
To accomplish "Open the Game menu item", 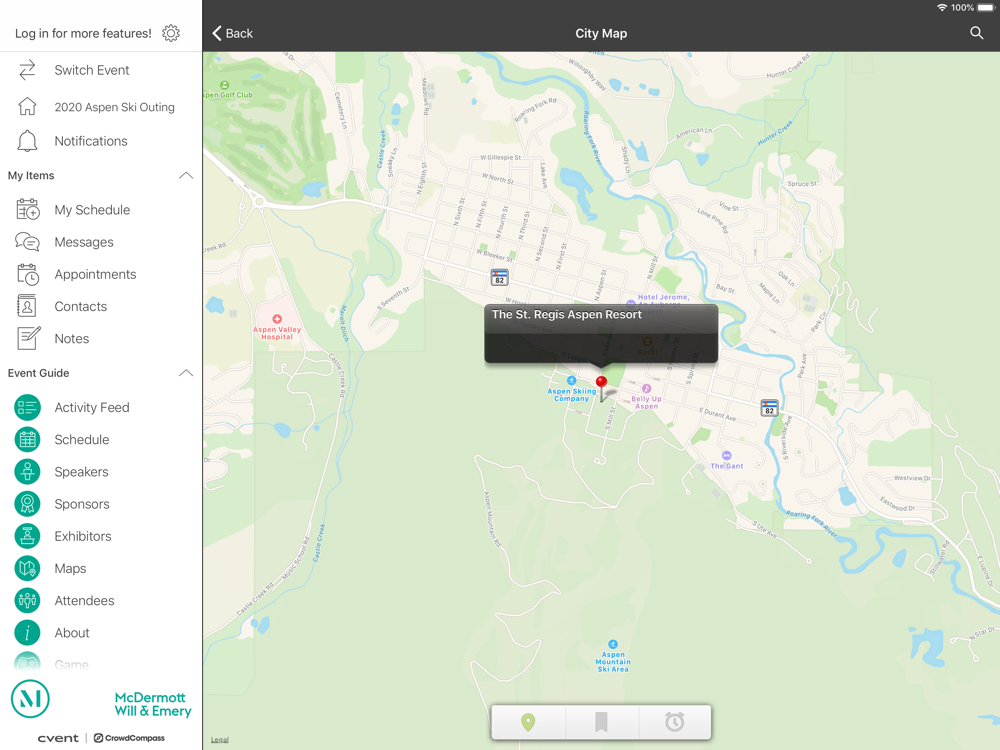I will 101,664.
